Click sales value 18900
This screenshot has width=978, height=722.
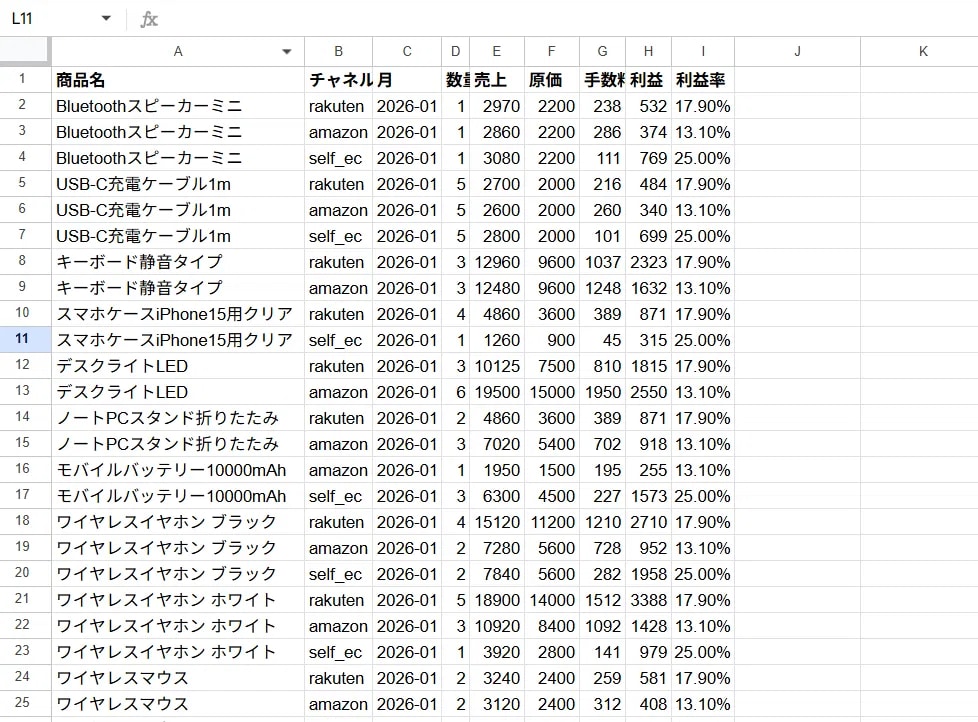pyautogui.click(x=496, y=600)
